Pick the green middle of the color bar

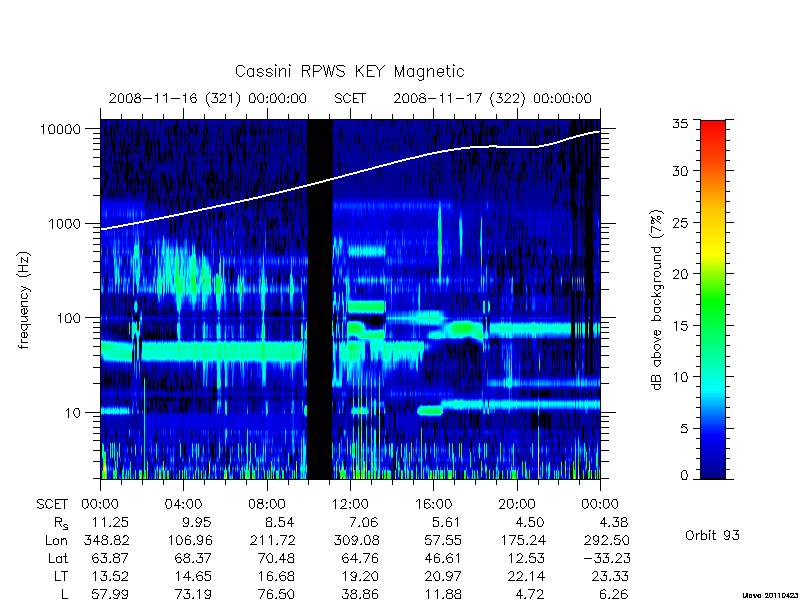[713, 300]
